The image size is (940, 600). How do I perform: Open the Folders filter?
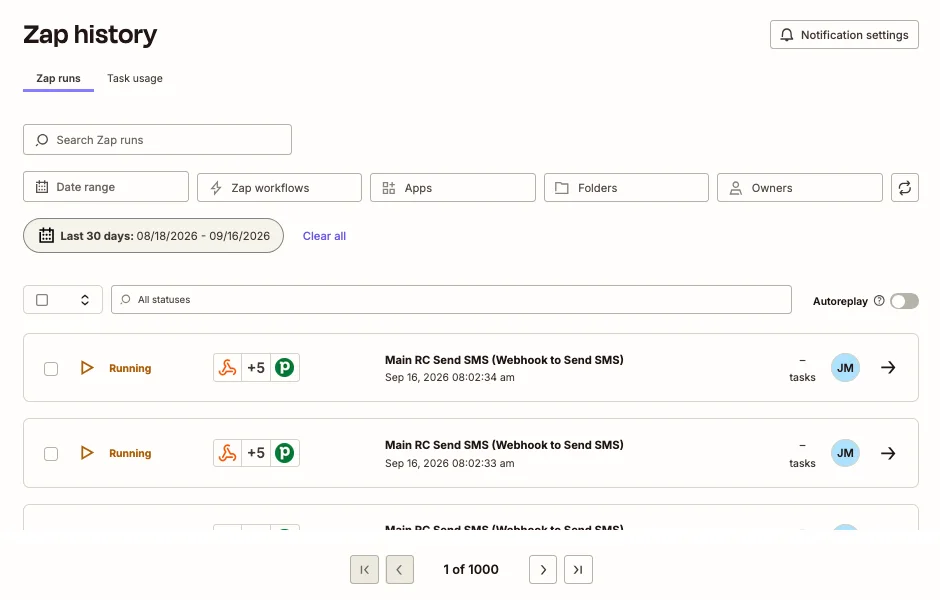click(x=626, y=188)
